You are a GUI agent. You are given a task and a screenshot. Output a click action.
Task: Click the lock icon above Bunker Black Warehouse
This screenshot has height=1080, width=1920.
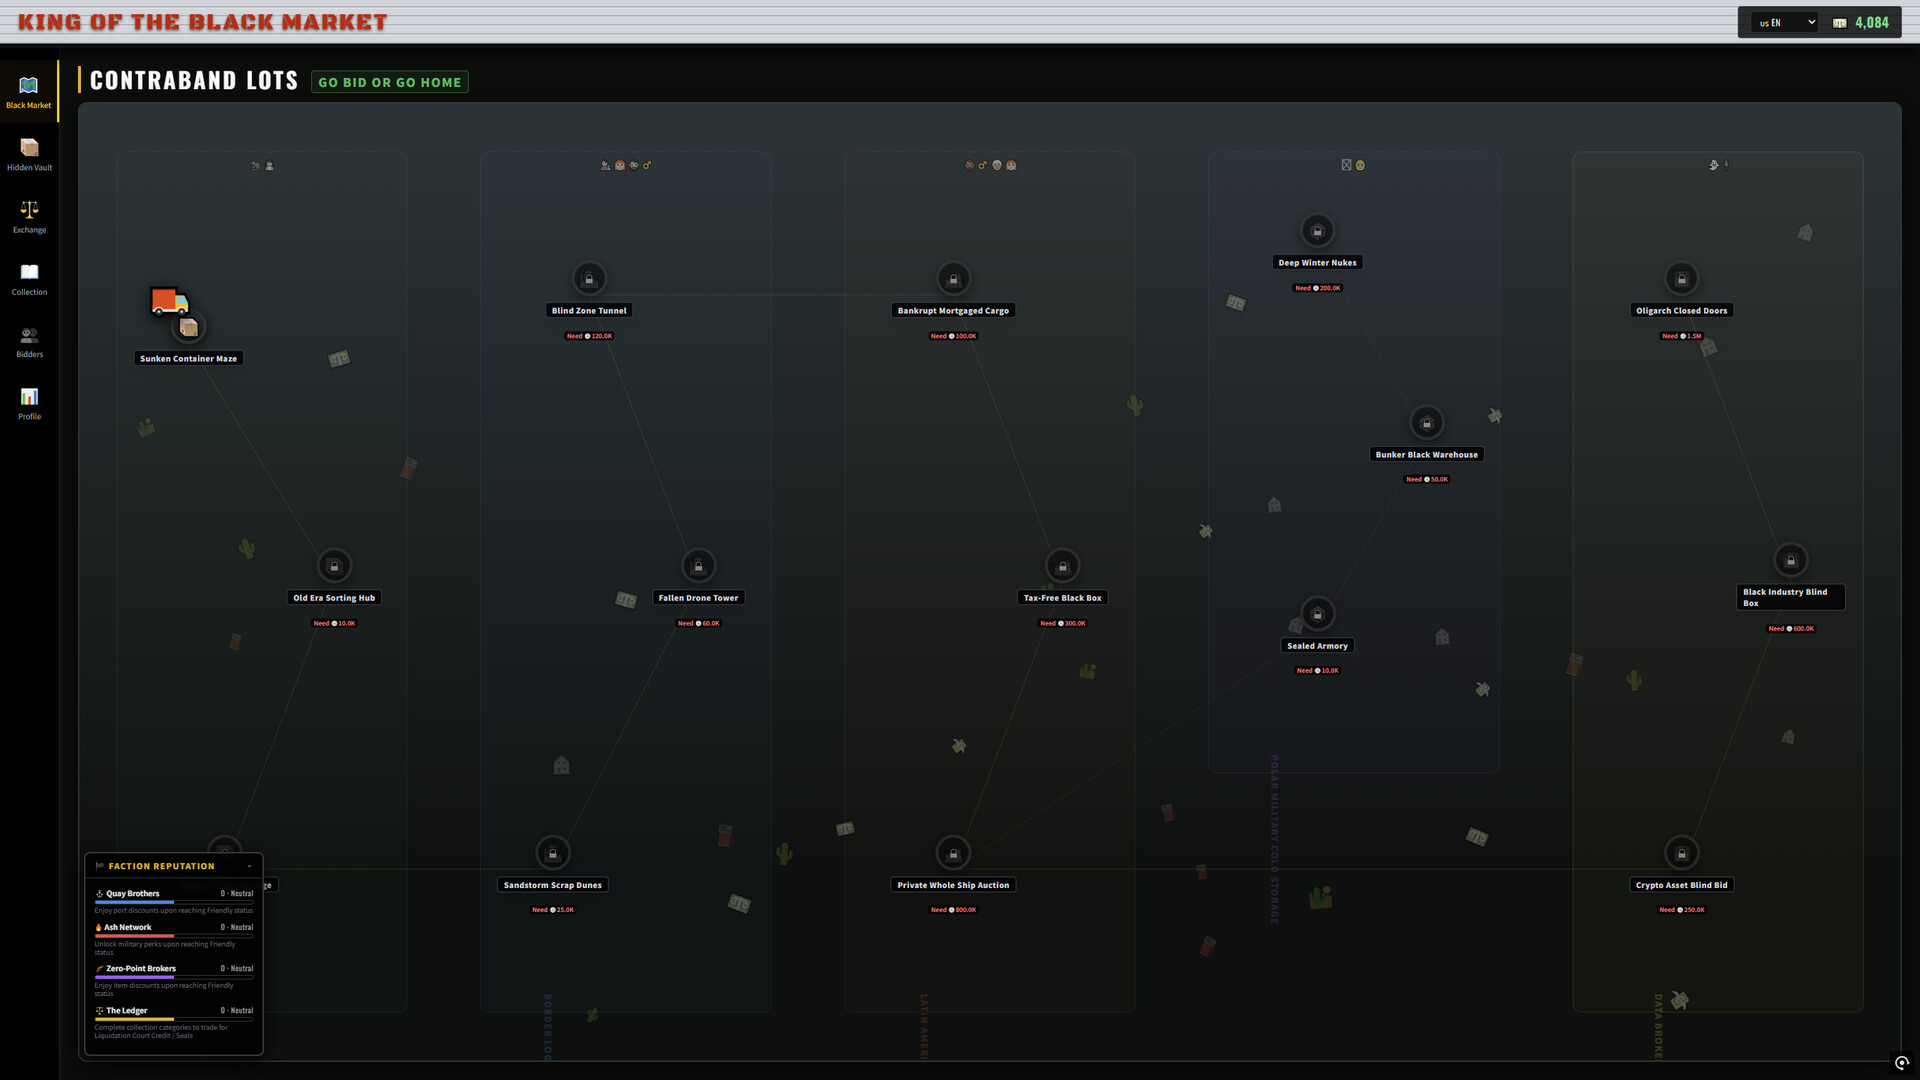pyautogui.click(x=1426, y=423)
